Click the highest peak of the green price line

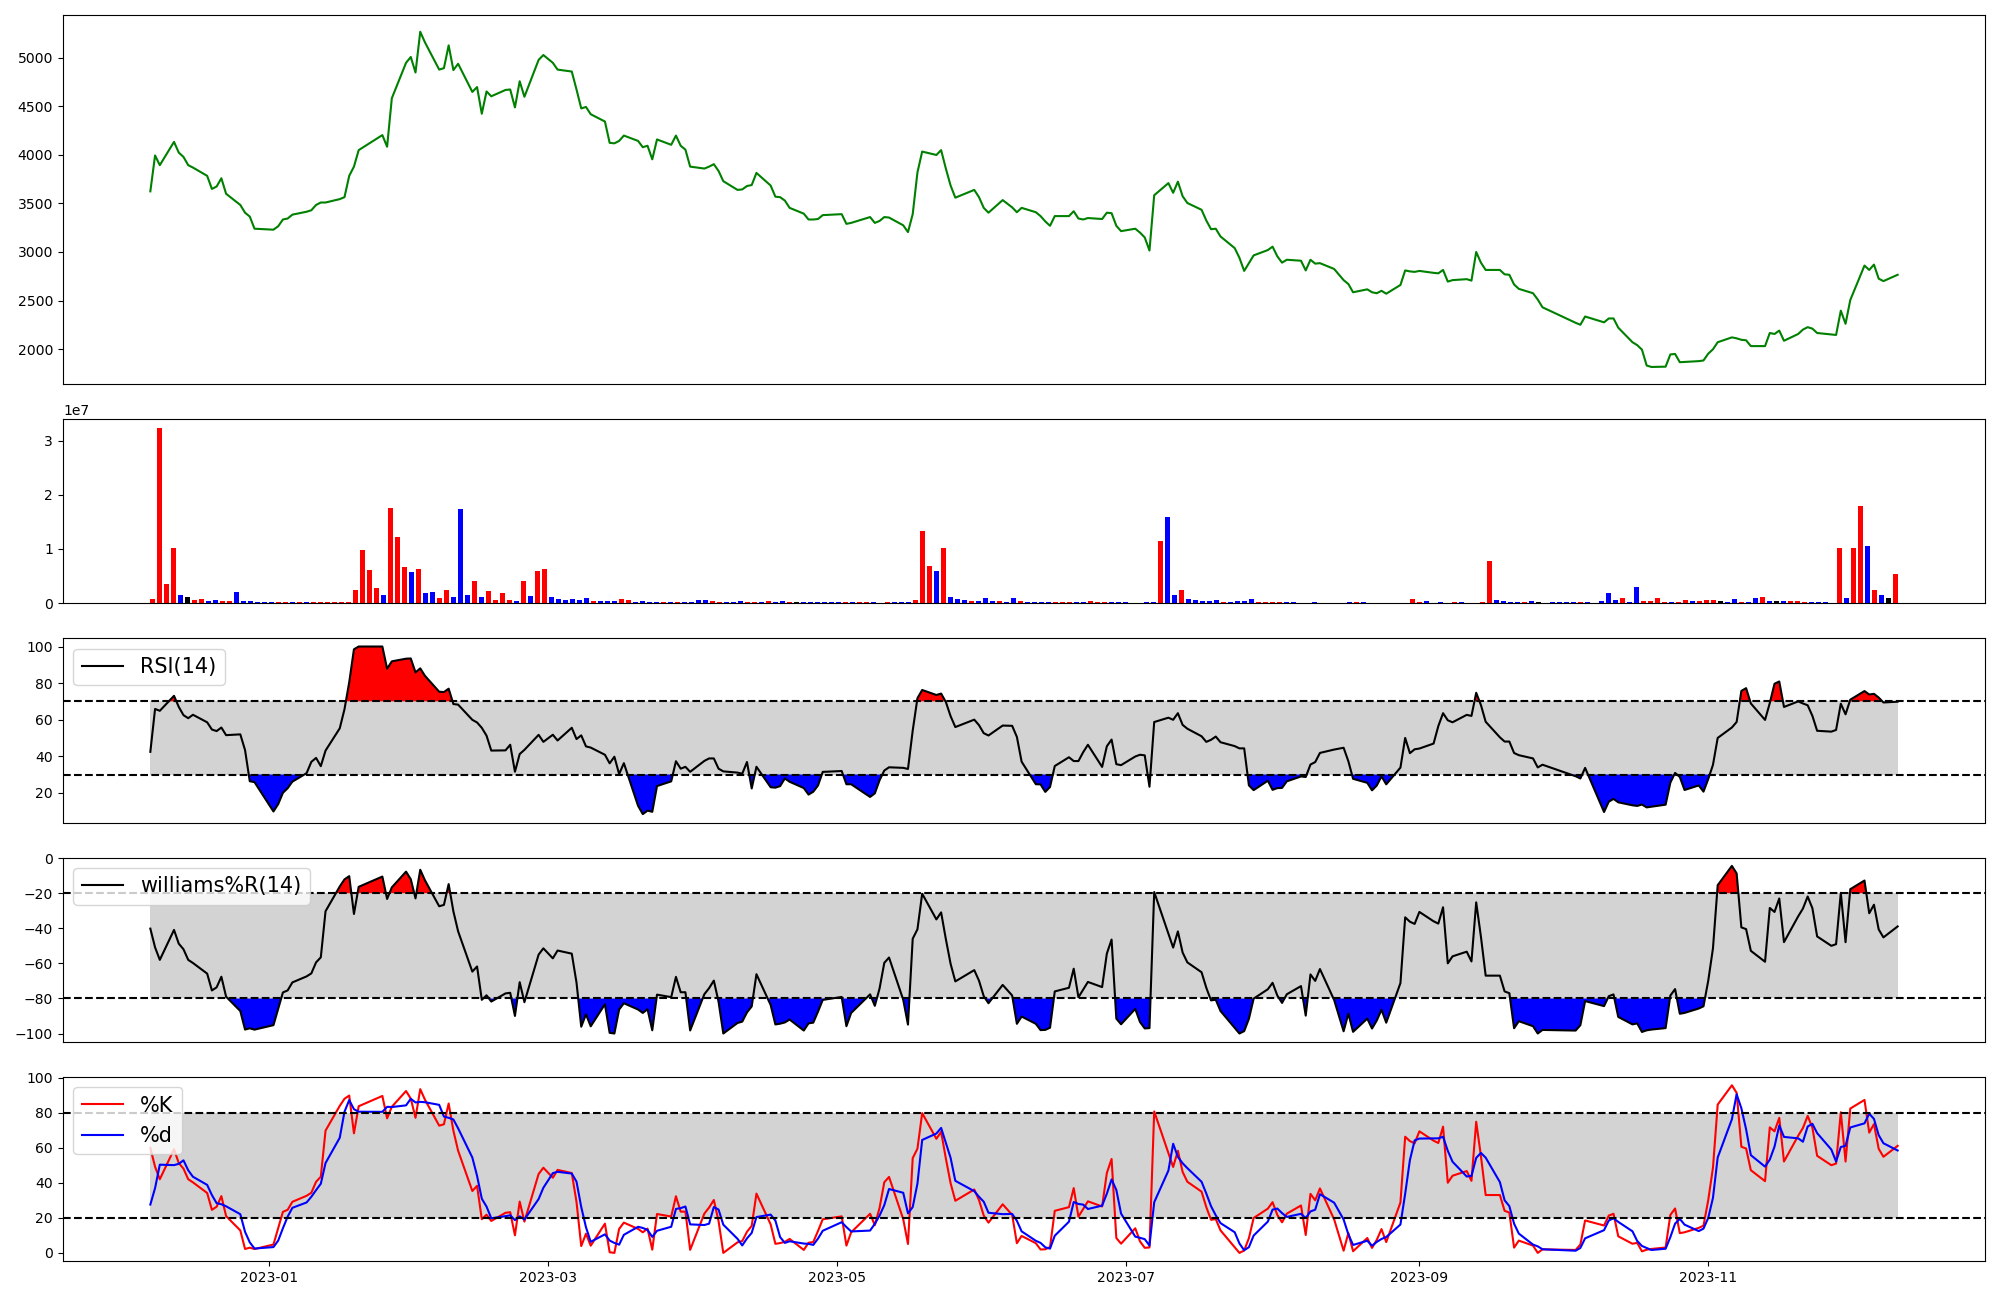tap(420, 33)
